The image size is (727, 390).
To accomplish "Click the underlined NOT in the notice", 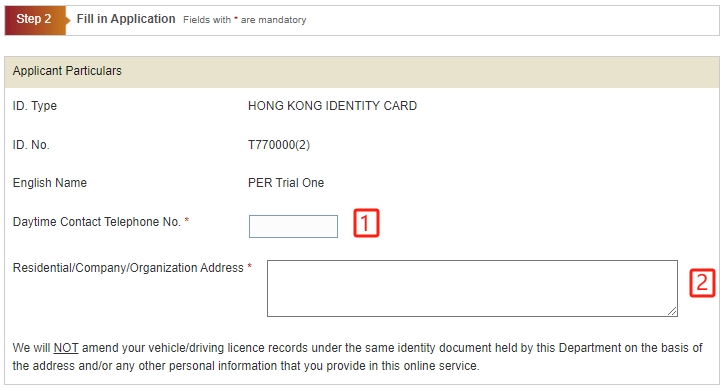I will click(x=66, y=348).
